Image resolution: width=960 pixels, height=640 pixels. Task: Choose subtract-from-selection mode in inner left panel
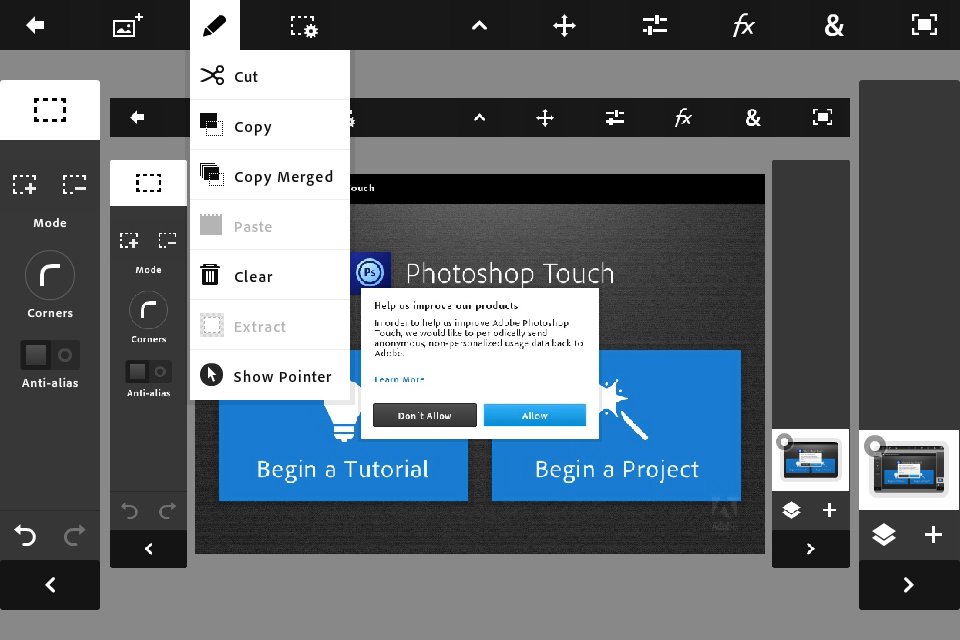click(x=167, y=239)
